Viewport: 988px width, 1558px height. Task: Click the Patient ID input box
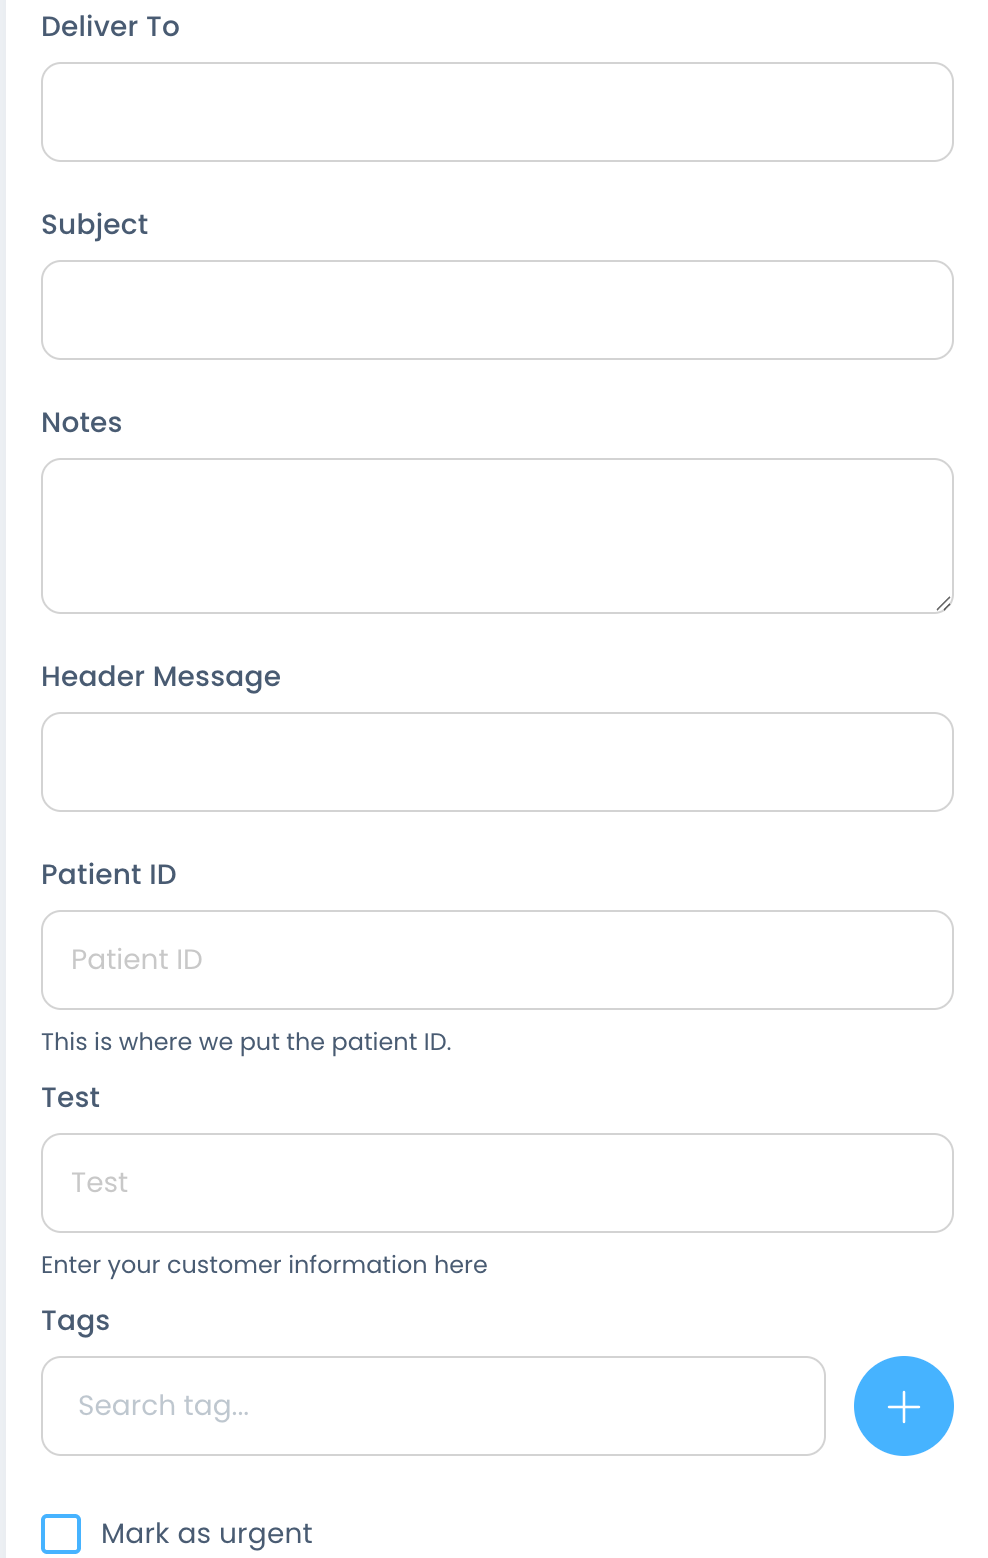[497, 960]
